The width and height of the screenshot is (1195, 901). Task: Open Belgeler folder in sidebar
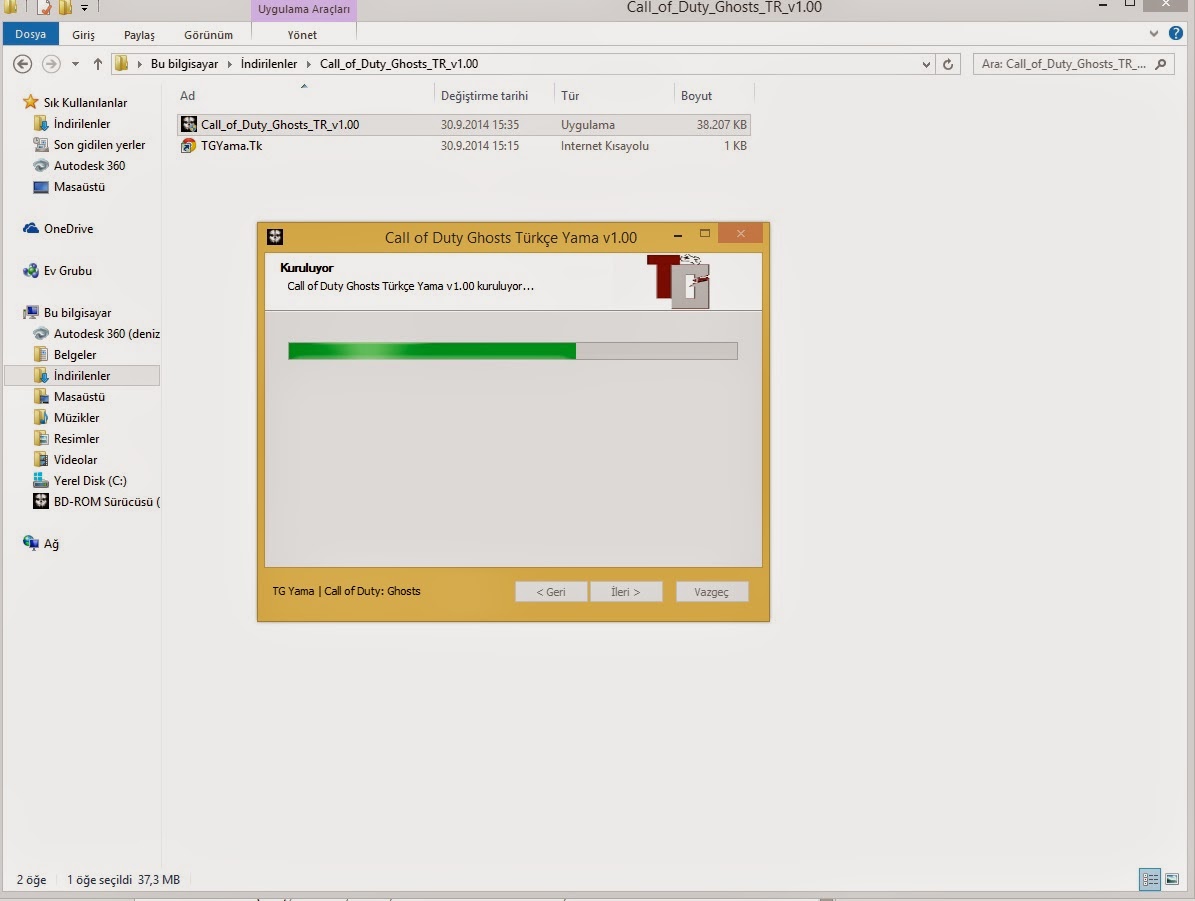pos(75,354)
